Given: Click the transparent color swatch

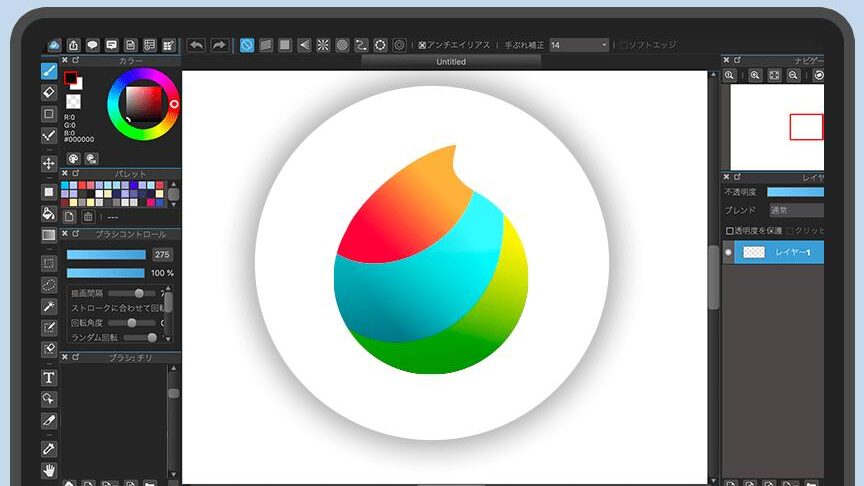Looking at the screenshot, I should click(73, 101).
